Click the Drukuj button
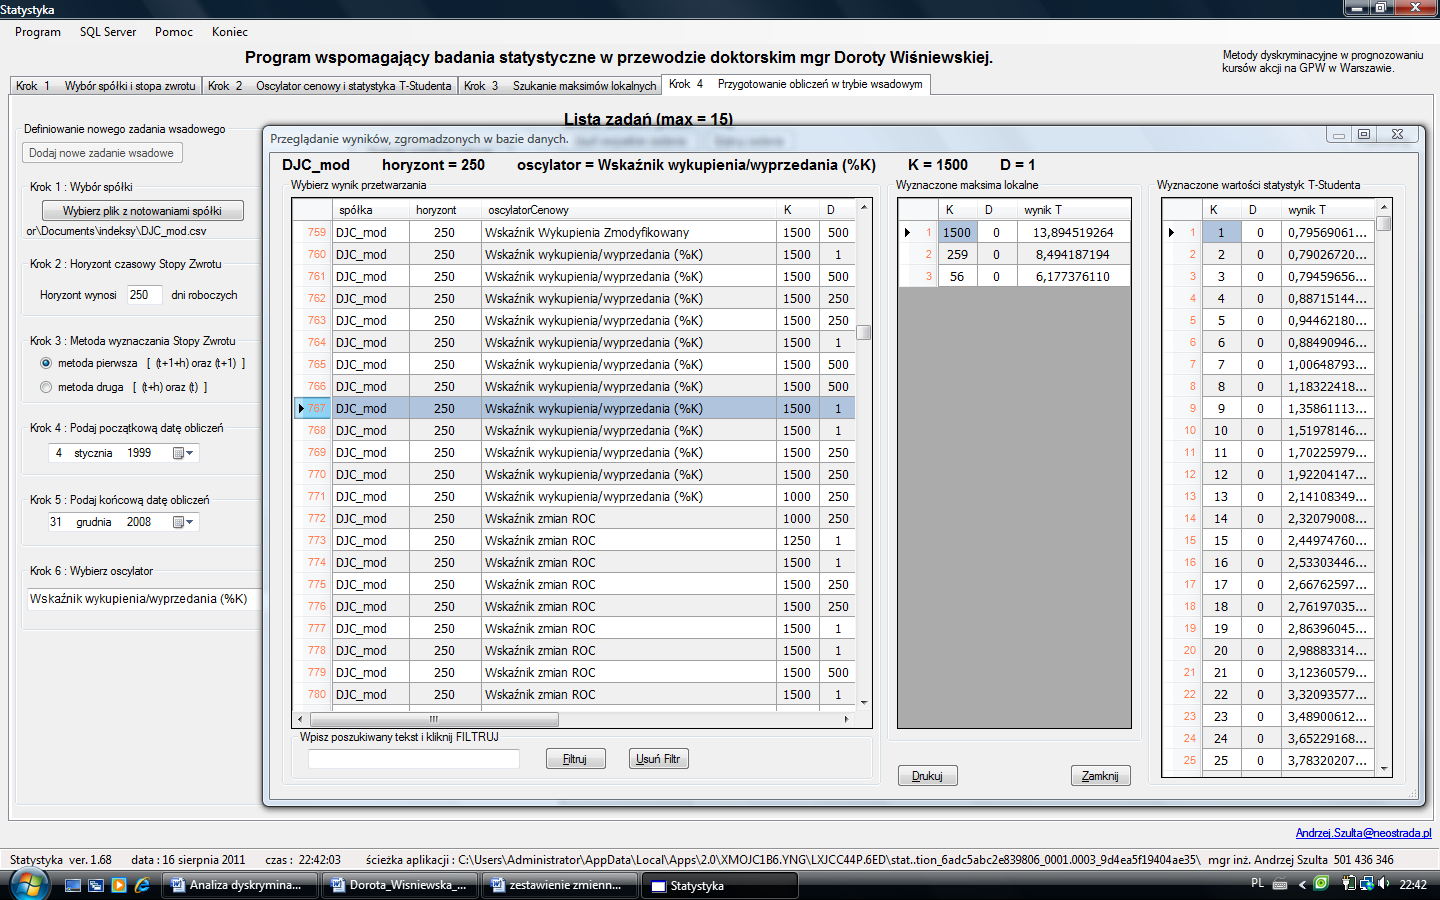 click(927, 776)
